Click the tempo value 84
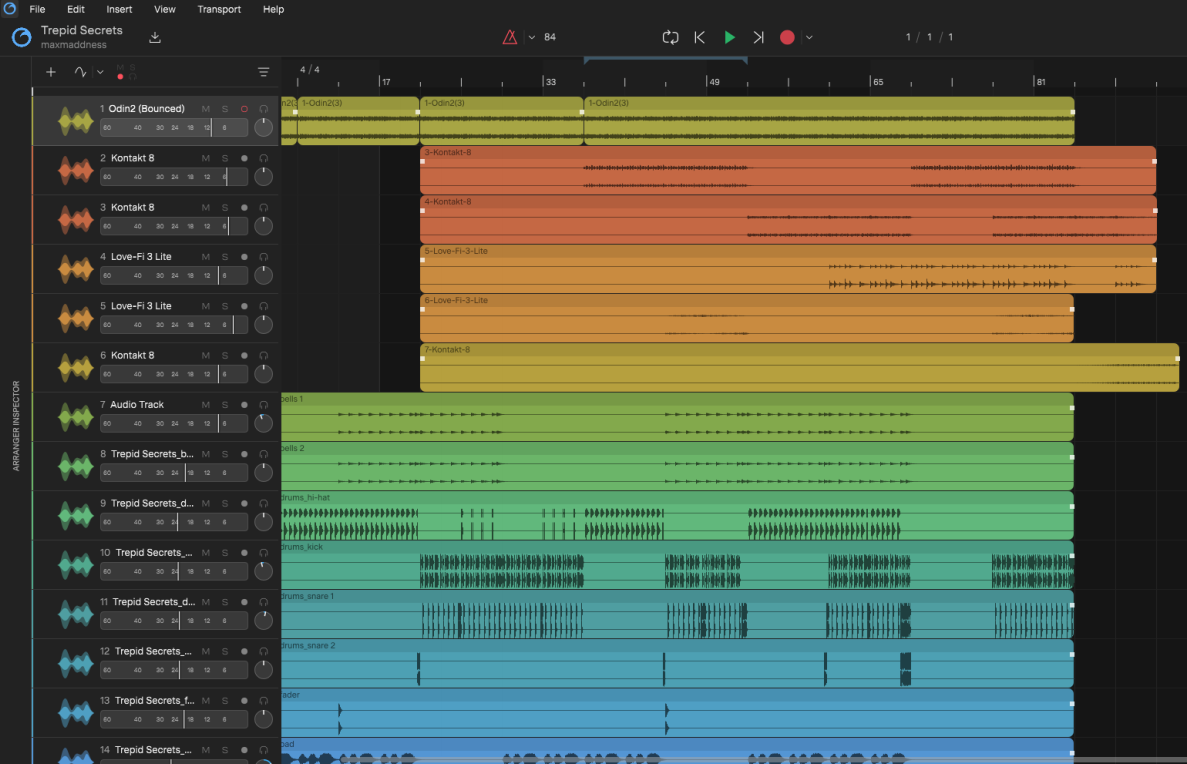Viewport: 1187px width, 764px height. point(550,37)
